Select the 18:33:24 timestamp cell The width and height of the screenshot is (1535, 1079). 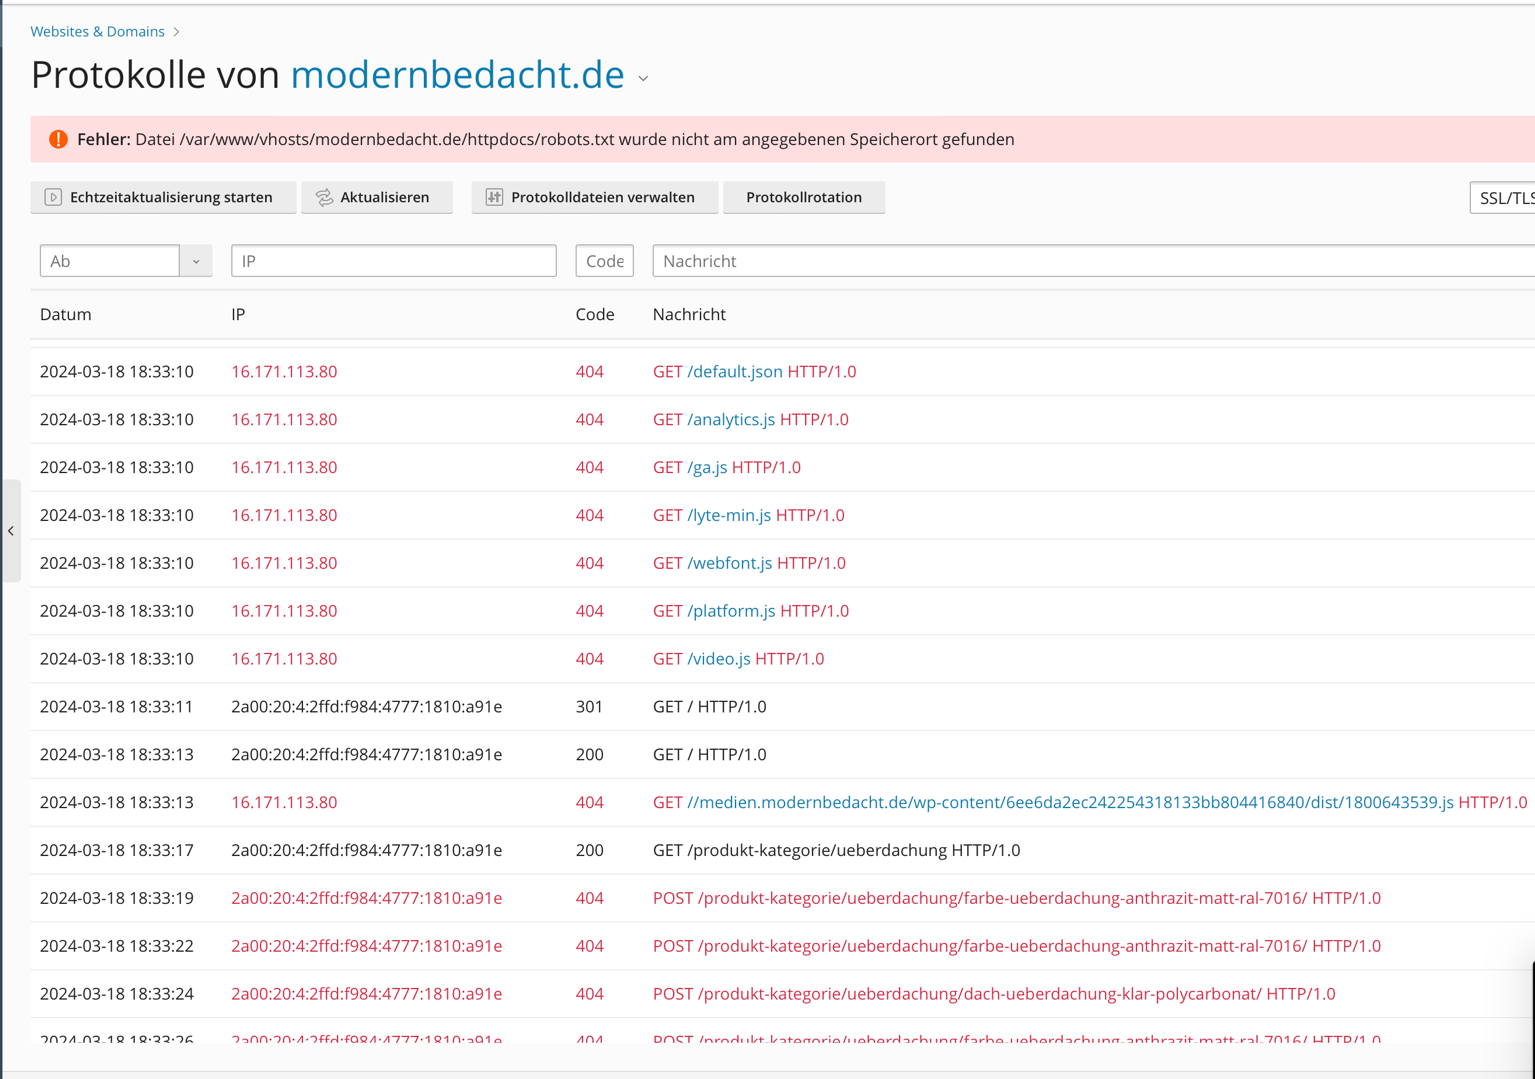(x=117, y=994)
